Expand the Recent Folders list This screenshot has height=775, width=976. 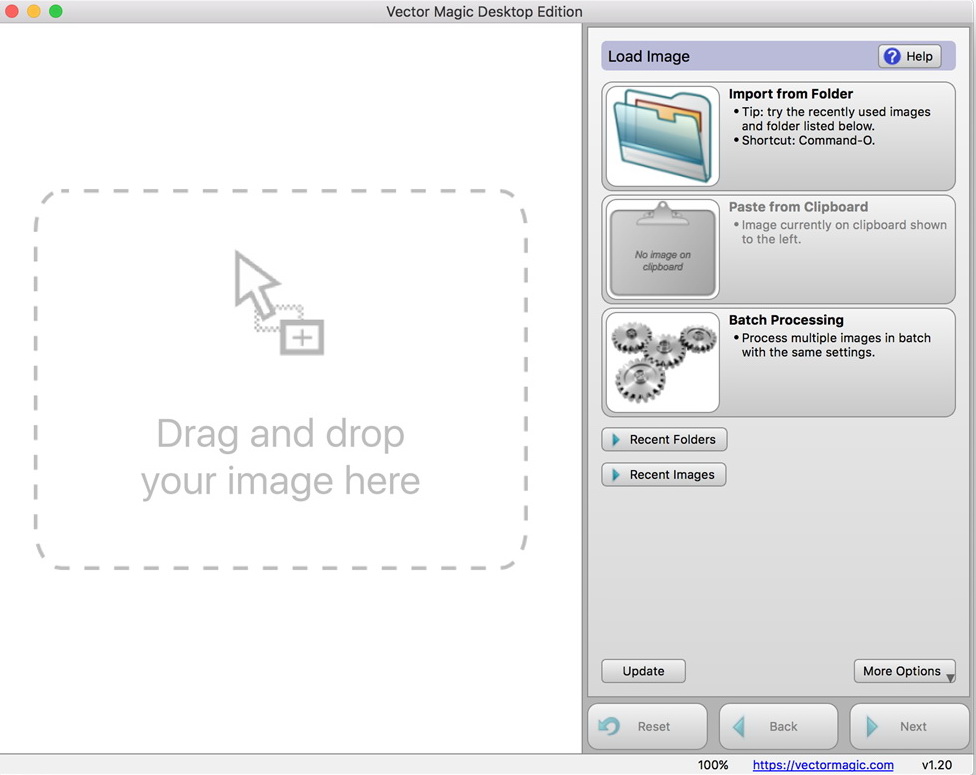tap(664, 439)
